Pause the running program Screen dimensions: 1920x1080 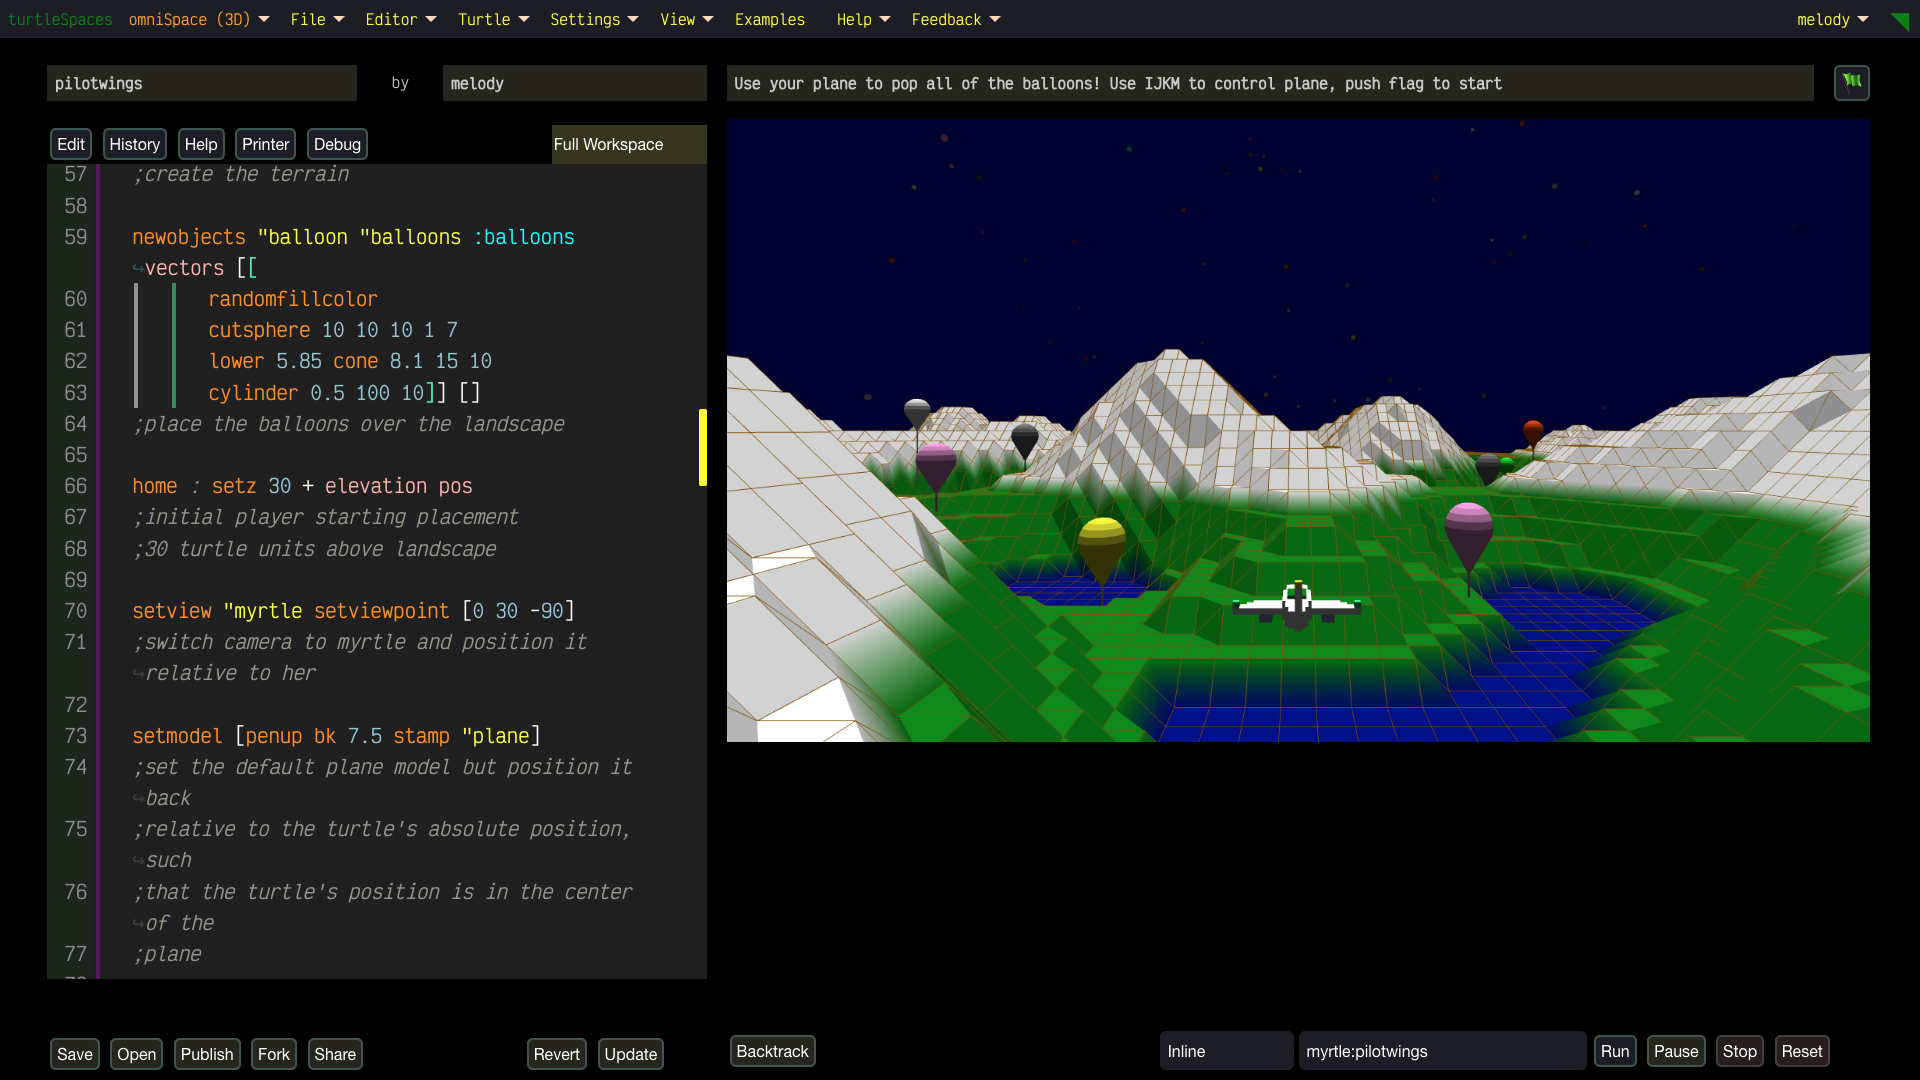click(1675, 1051)
